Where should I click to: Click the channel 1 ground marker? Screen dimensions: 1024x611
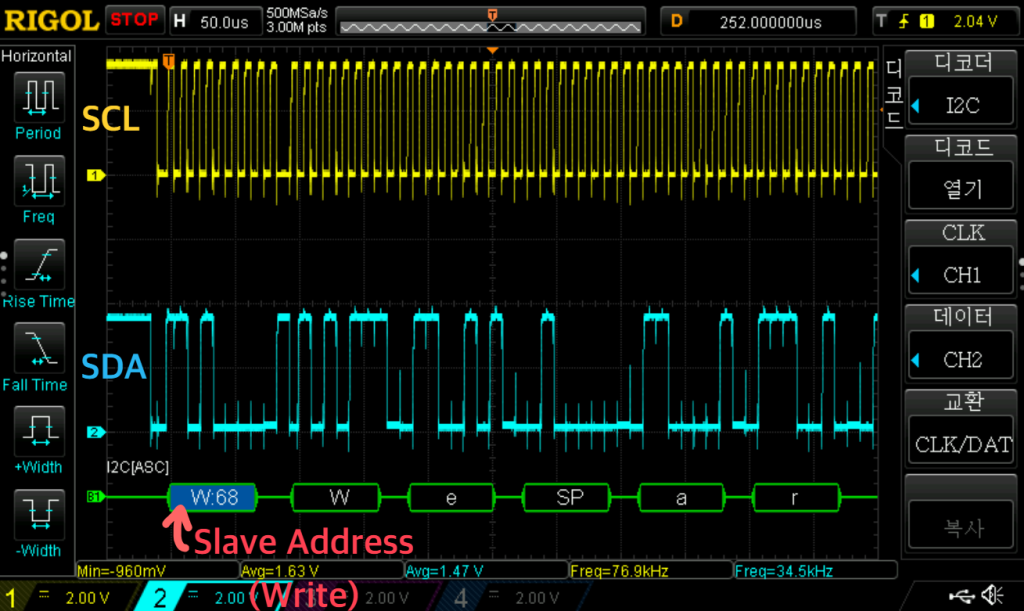(95, 175)
